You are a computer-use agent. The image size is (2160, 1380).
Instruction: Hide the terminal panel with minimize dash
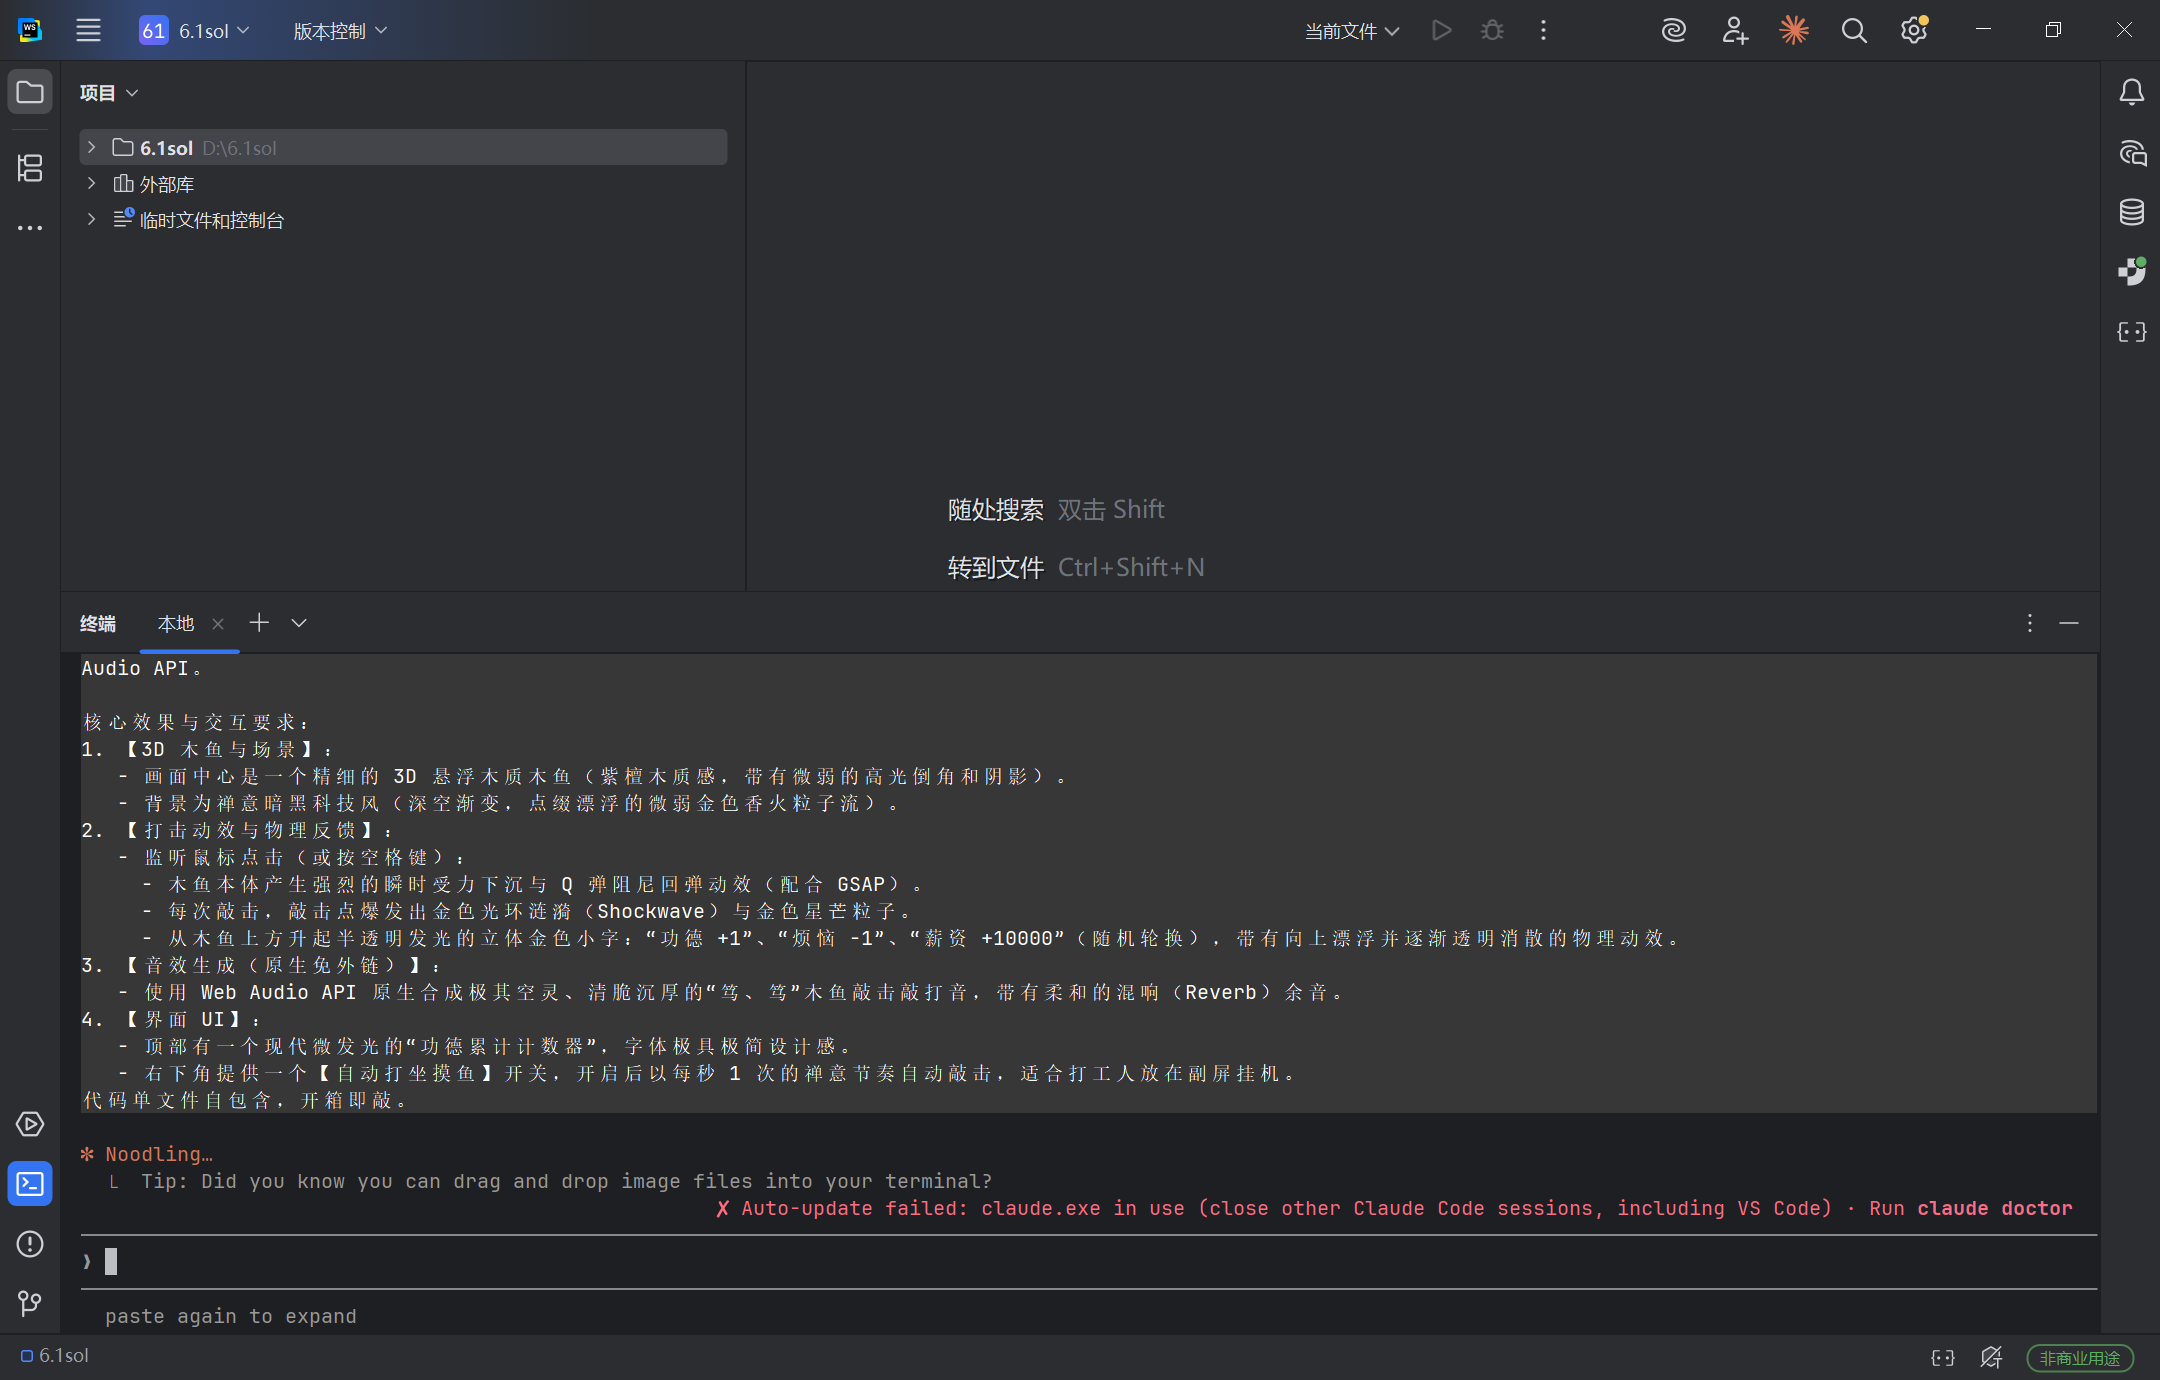tap(2069, 623)
